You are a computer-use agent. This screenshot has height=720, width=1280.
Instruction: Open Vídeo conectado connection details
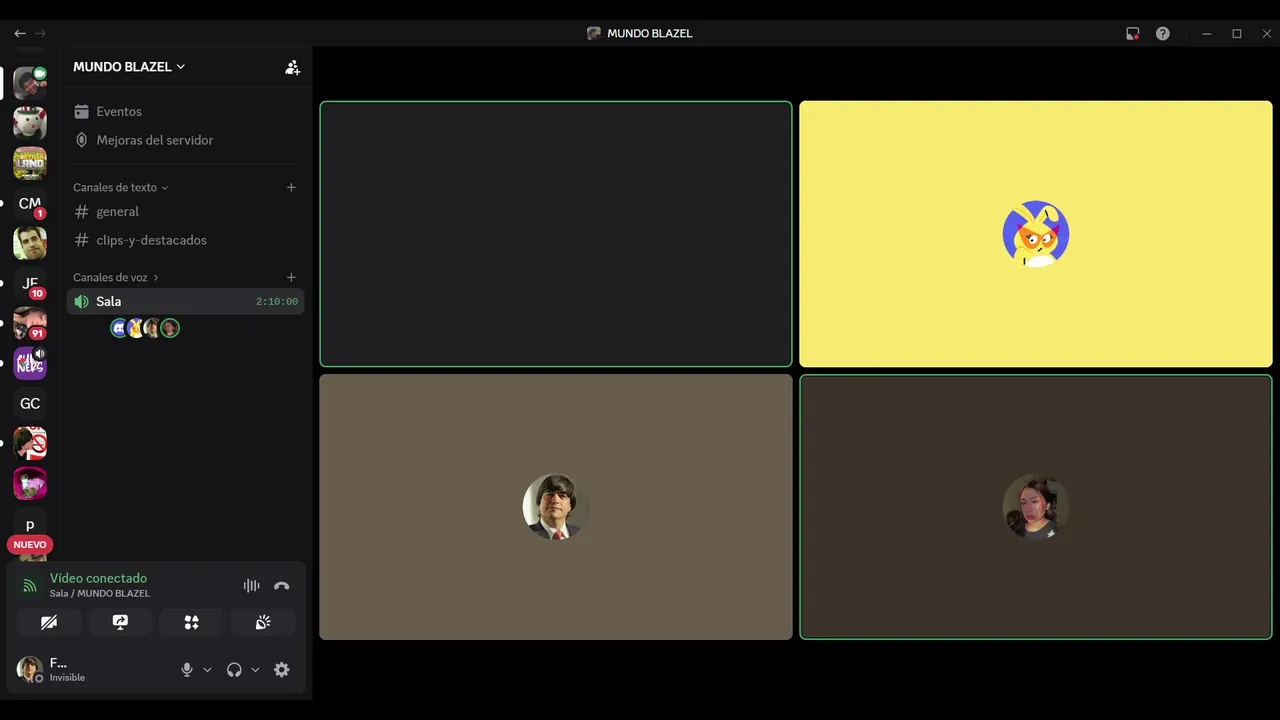98,578
